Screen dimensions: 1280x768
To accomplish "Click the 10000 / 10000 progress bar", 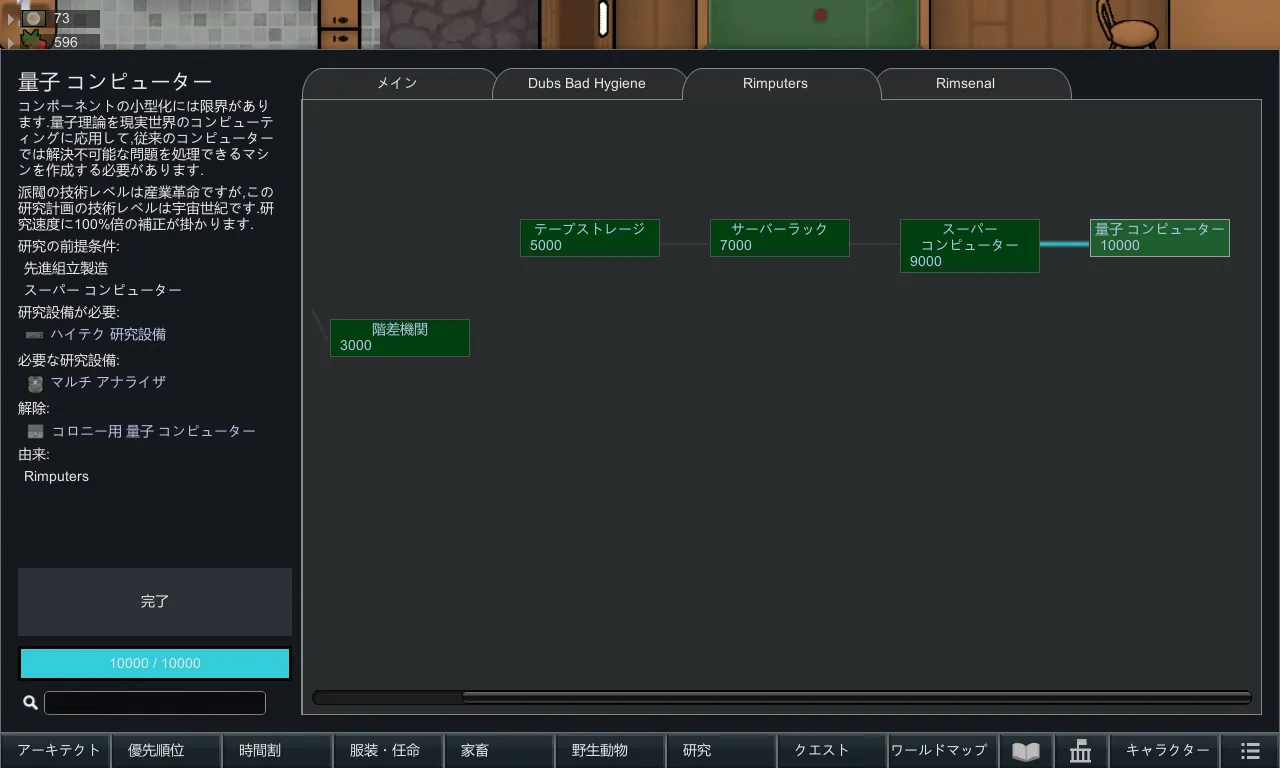I will pyautogui.click(x=155, y=664).
